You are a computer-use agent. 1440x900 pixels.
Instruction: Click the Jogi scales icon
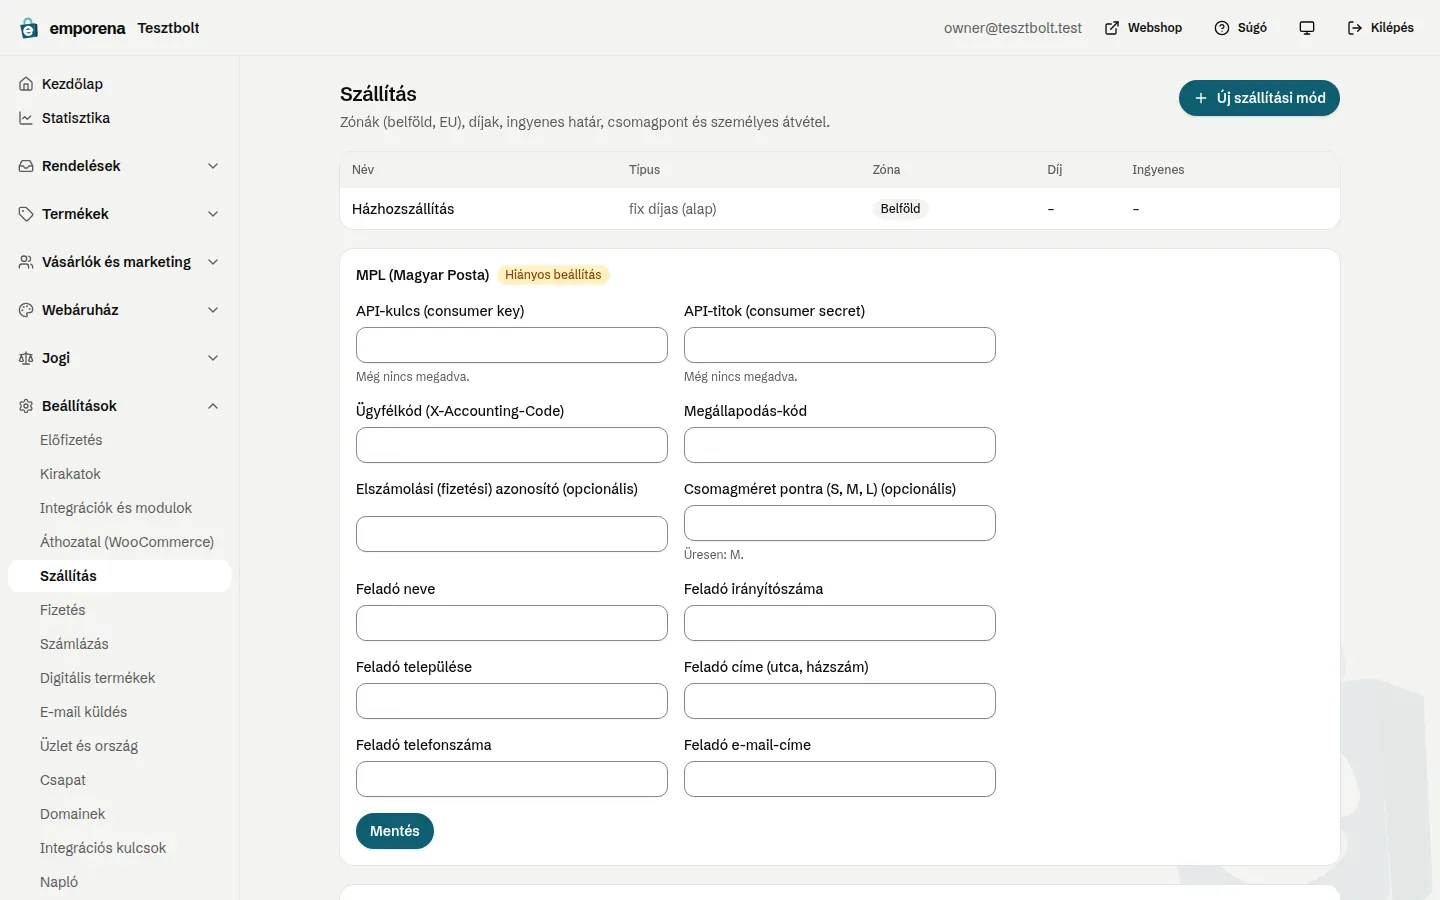click(26, 358)
